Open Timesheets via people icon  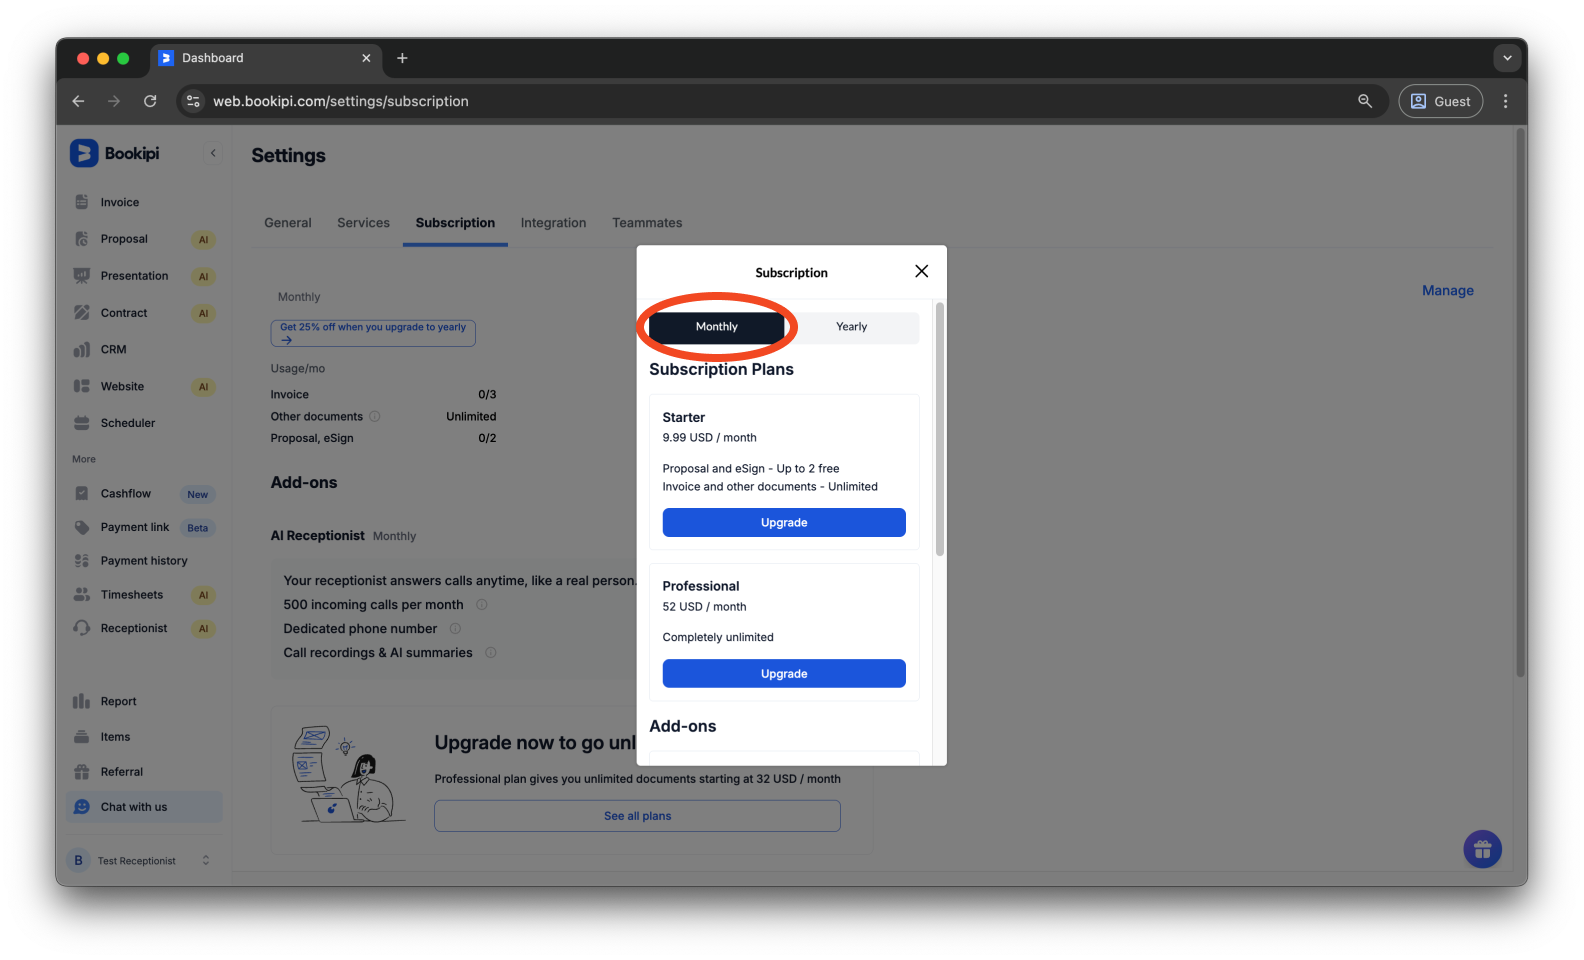coord(82,594)
